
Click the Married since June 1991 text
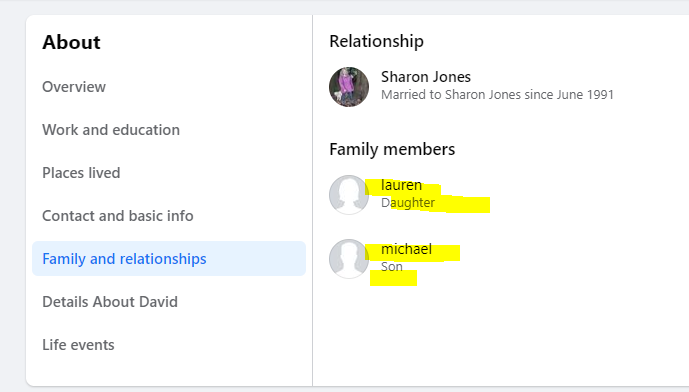[497, 94]
